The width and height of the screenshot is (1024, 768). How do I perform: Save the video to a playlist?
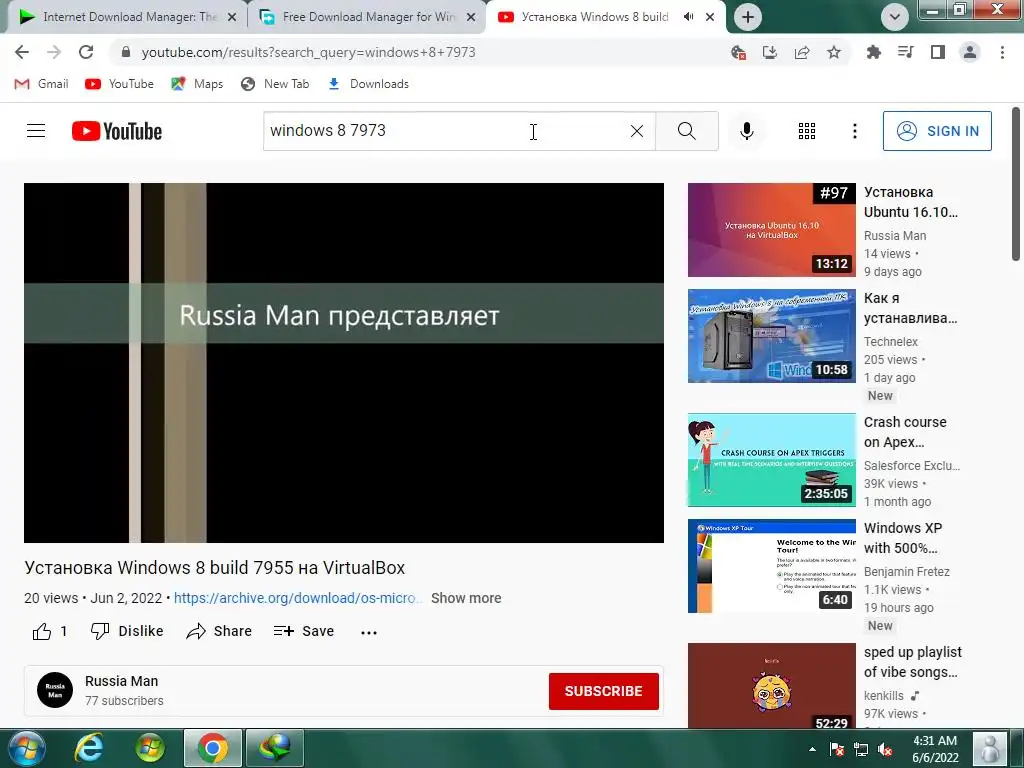tap(304, 631)
